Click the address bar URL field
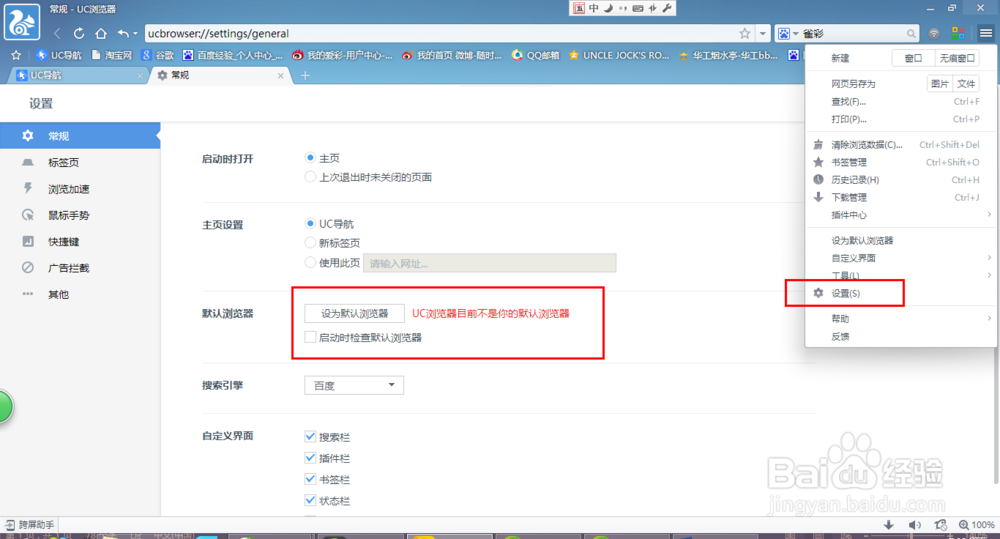The height and width of the screenshot is (539, 1000). [x=440, y=33]
